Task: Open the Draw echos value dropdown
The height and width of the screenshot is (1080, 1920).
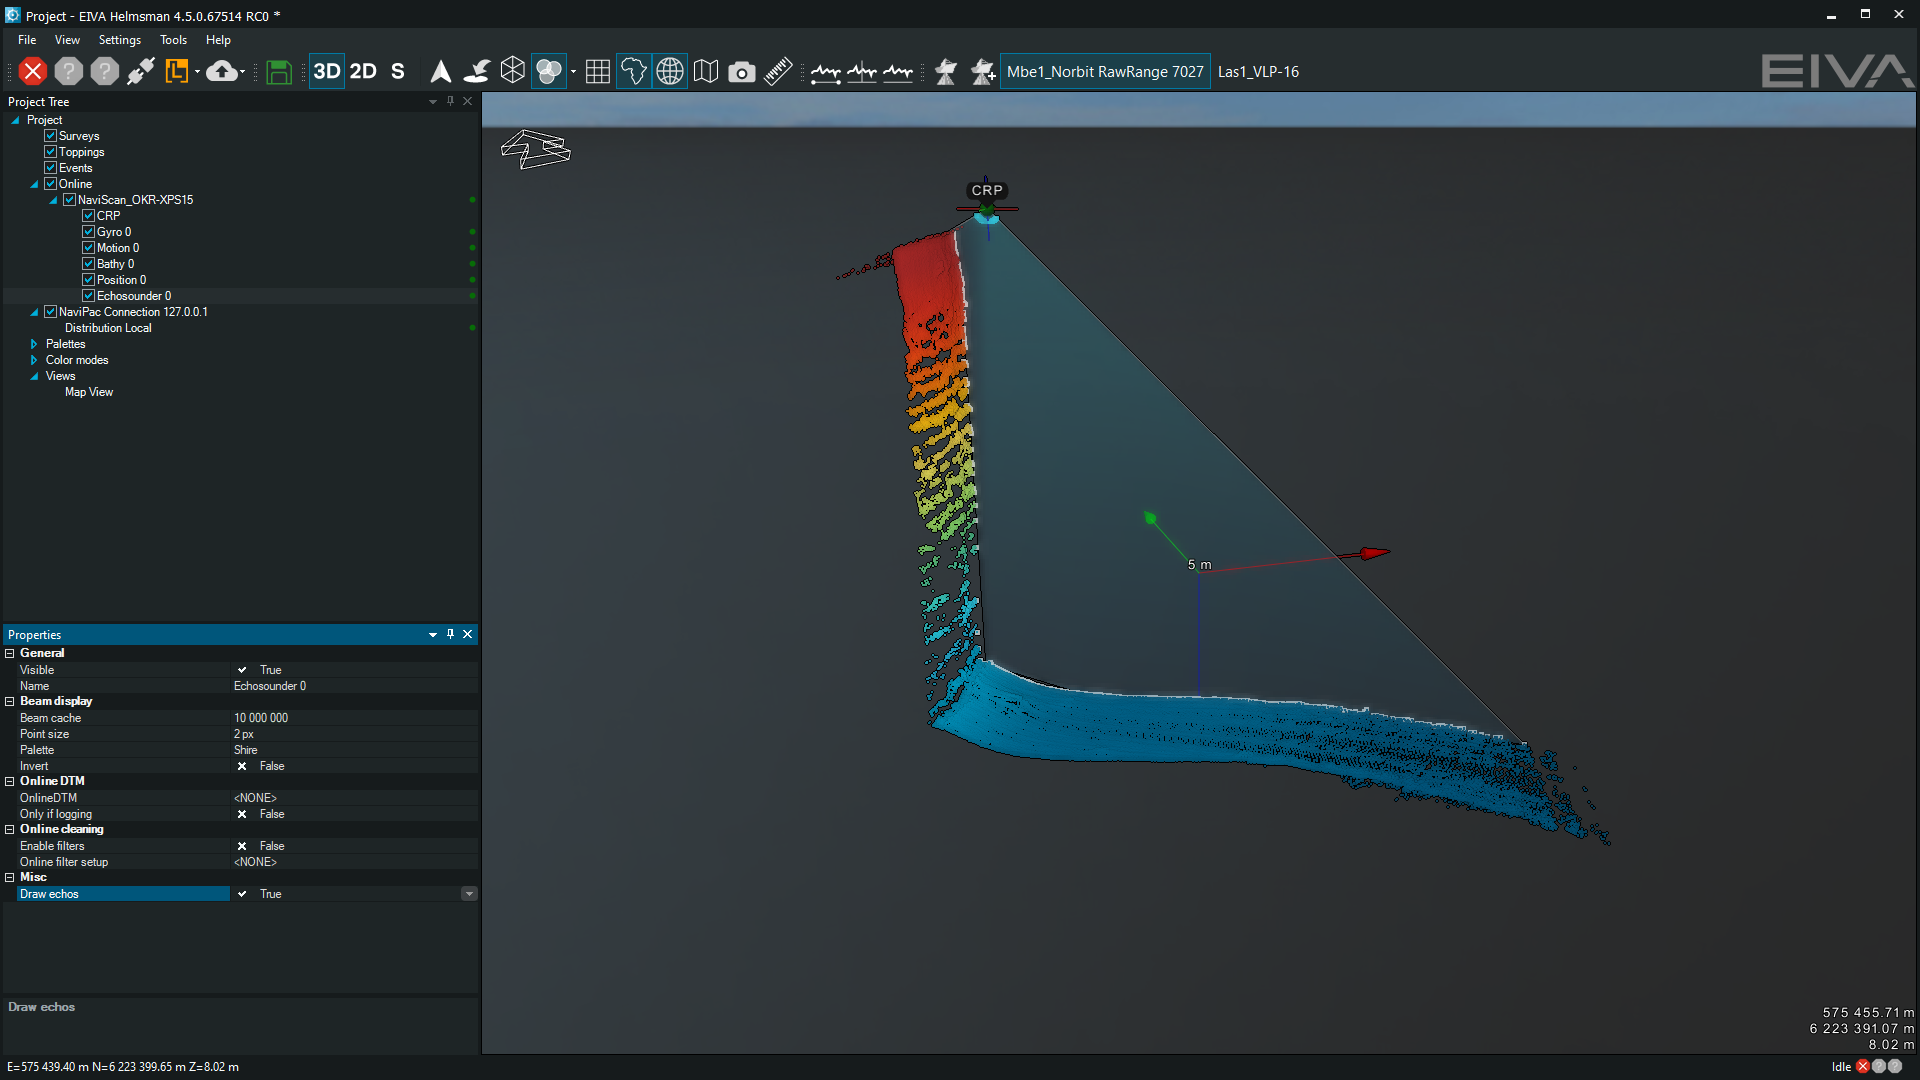Action: pyautogui.click(x=469, y=893)
